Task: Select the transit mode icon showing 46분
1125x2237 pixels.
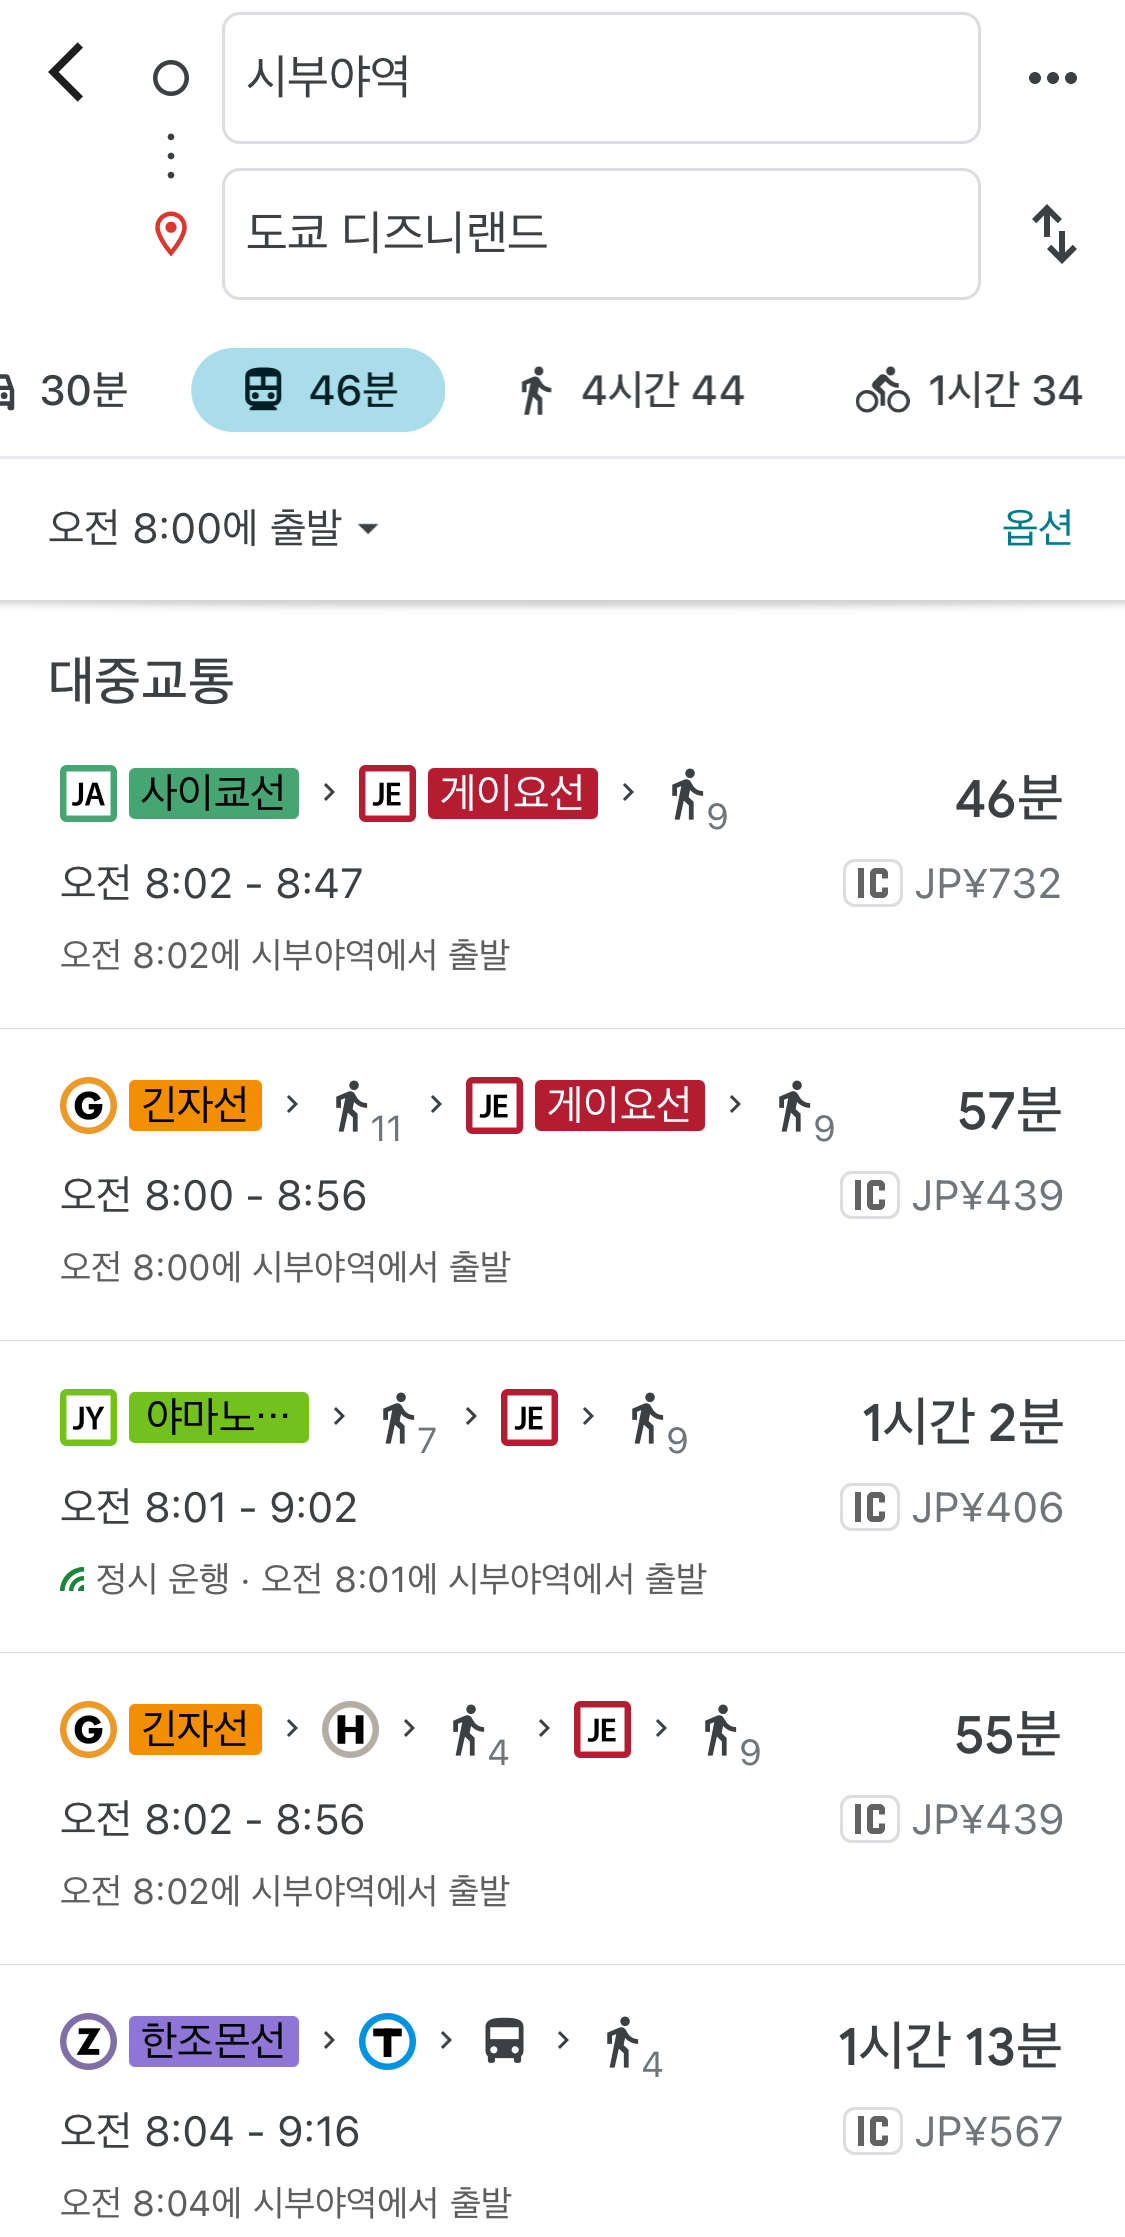Action: [265, 390]
